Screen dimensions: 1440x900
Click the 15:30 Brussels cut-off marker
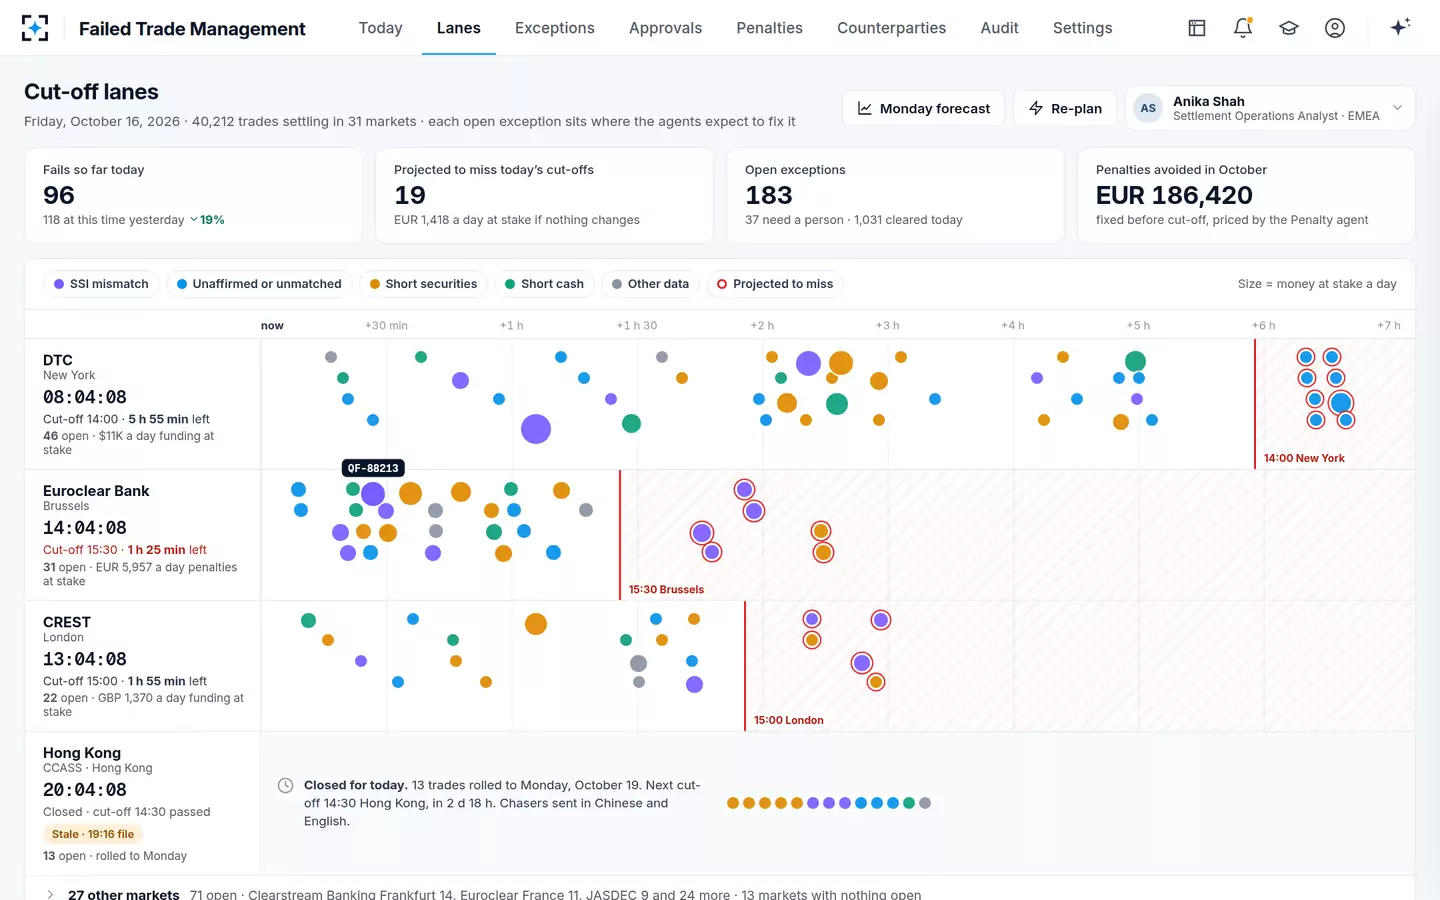[666, 589]
